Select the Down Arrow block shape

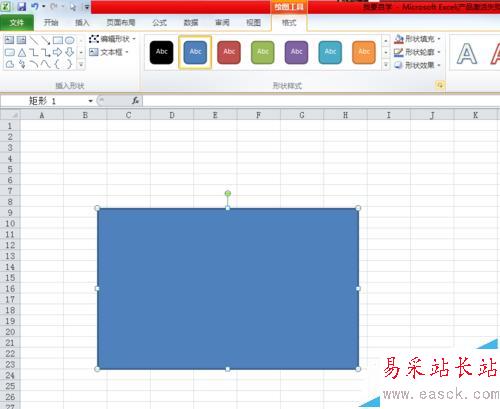[69, 52]
